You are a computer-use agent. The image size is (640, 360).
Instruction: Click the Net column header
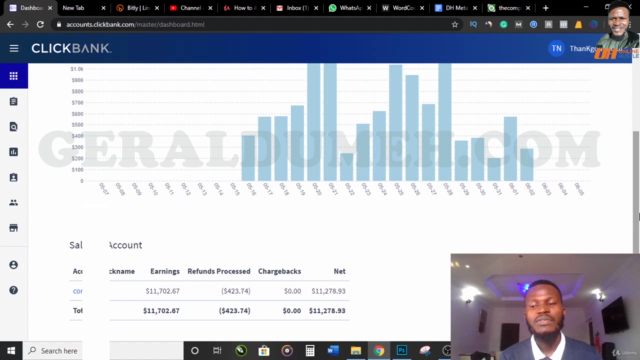(x=339, y=271)
